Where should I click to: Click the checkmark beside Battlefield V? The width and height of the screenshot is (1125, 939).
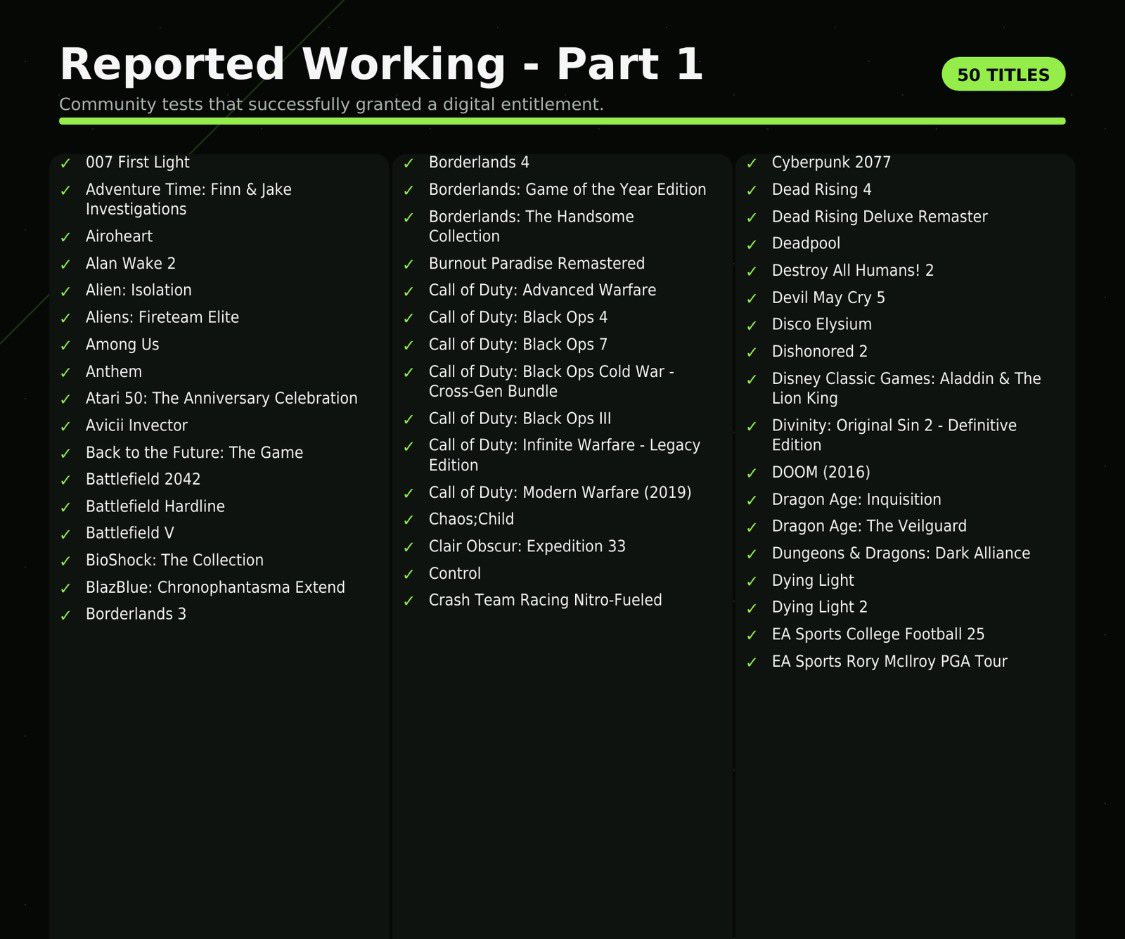tap(65, 534)
